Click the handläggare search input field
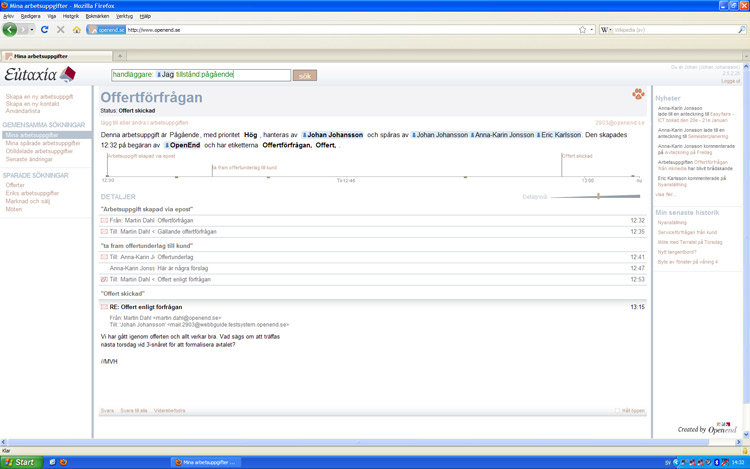Screen dimensions: 750x469 pos(200,75)
